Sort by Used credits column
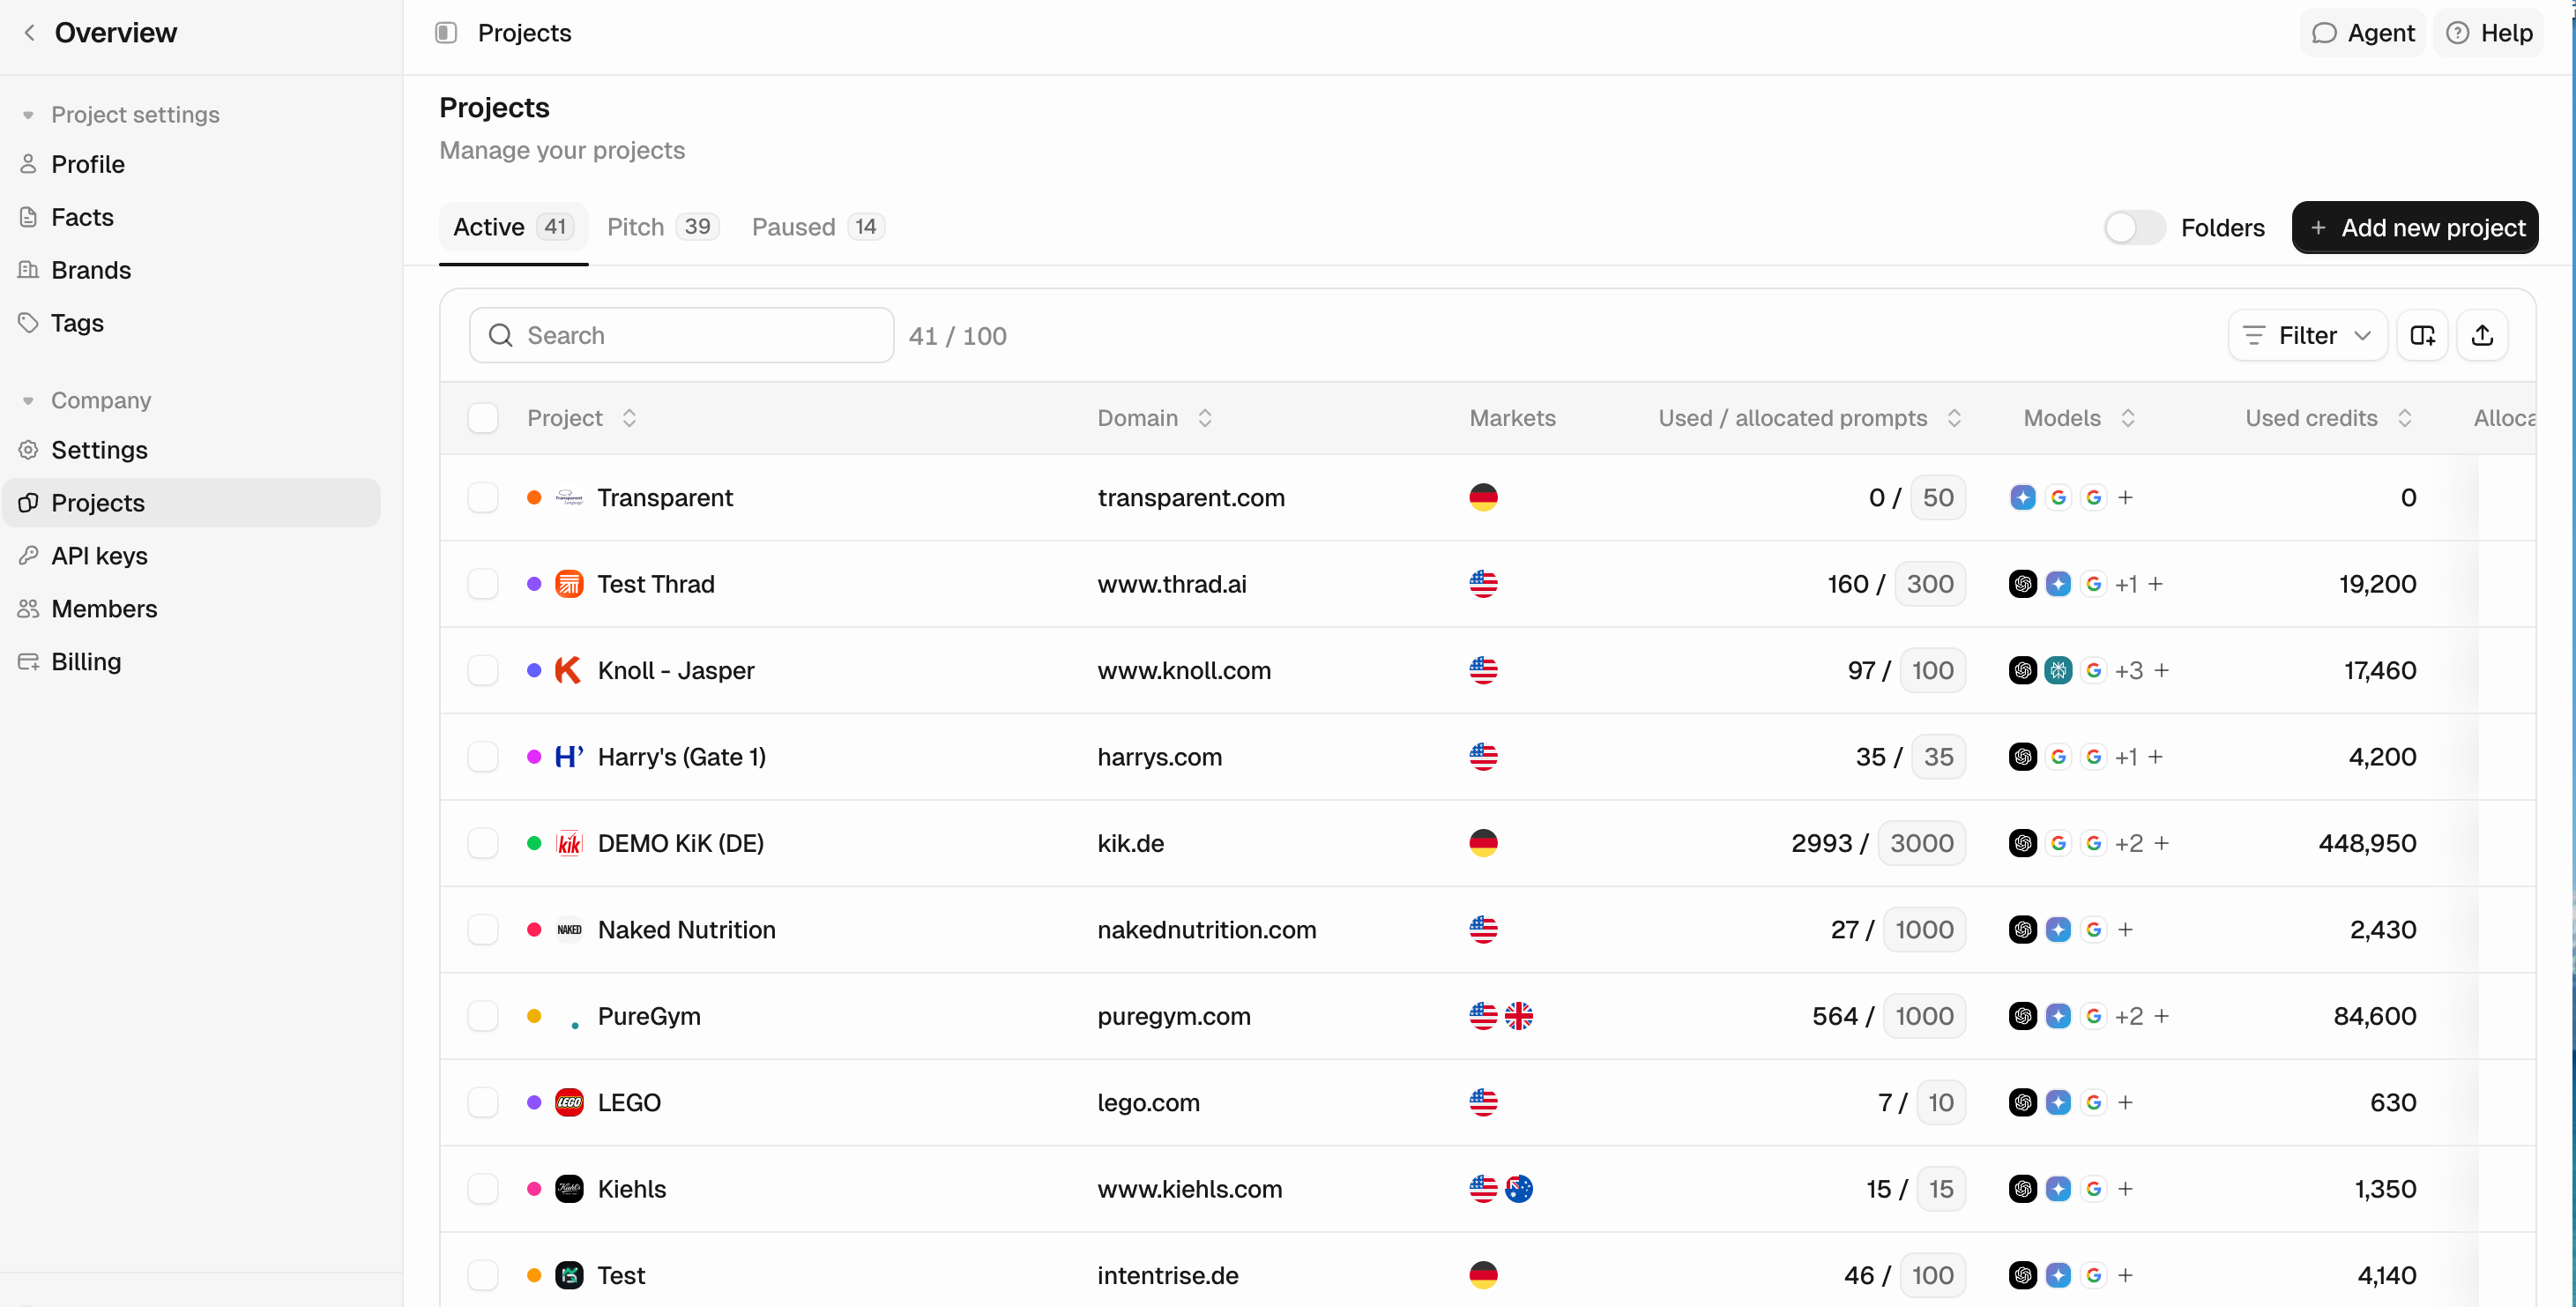Viewport: 2576px width, 1307px height. [x=2405, y=418]
